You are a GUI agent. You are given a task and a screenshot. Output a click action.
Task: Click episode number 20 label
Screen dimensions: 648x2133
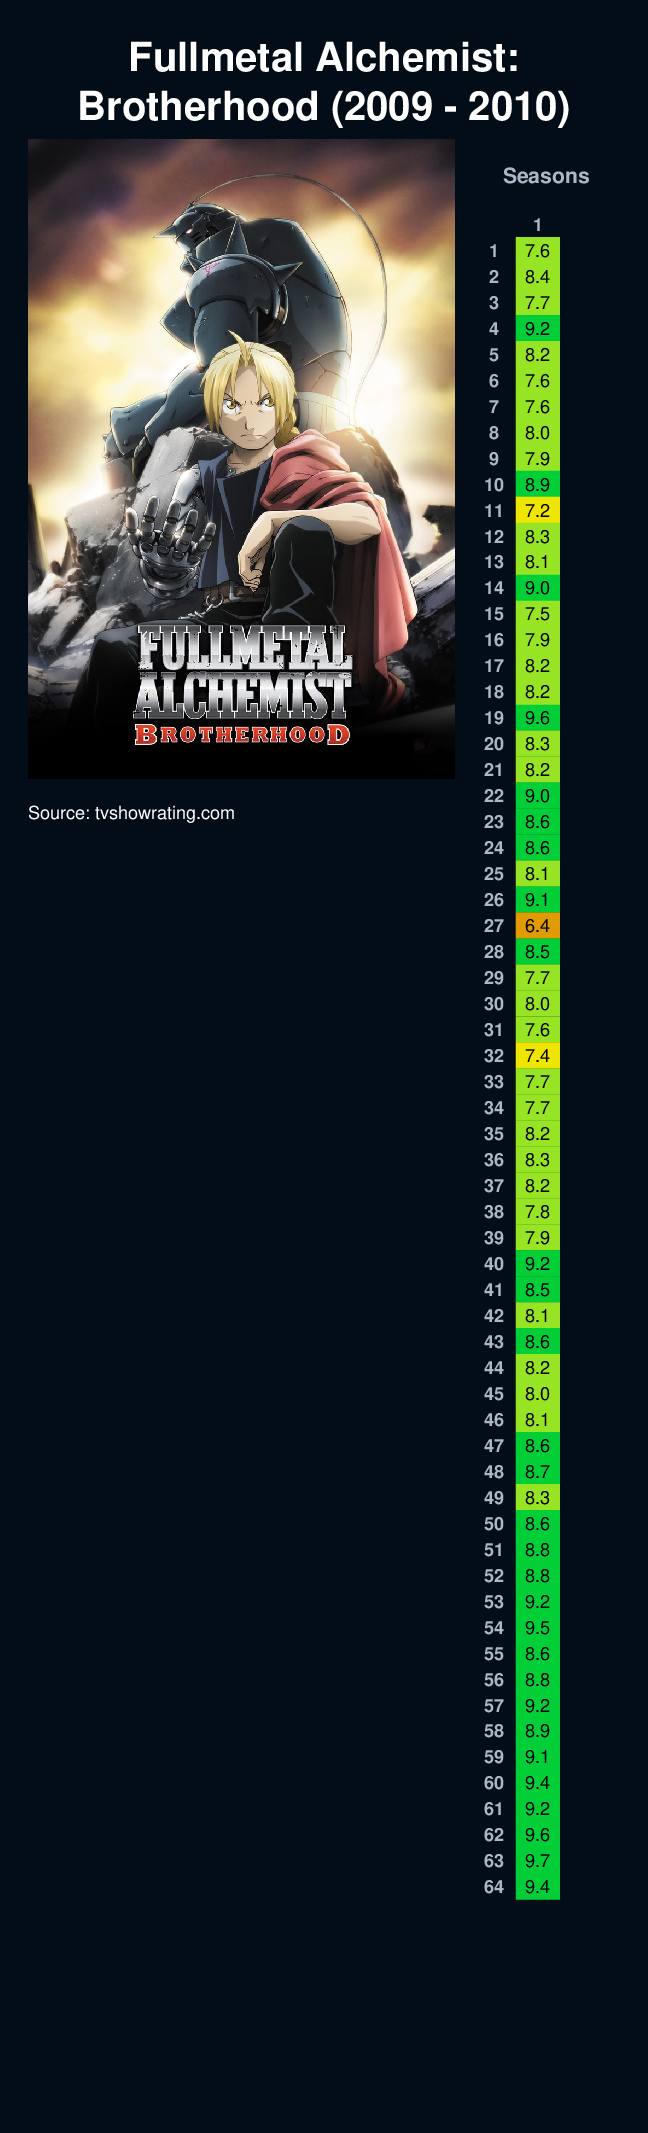[494, 744]
